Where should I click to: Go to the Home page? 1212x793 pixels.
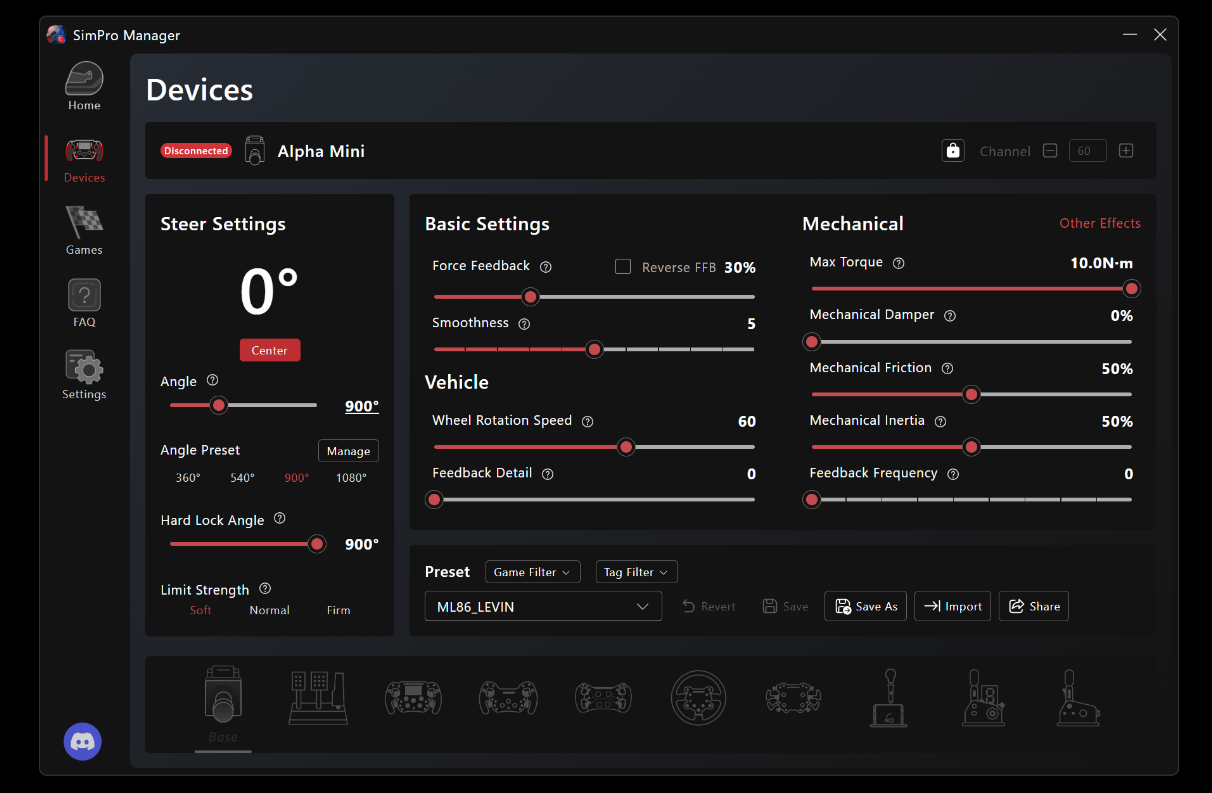click(x=84, y=86)
